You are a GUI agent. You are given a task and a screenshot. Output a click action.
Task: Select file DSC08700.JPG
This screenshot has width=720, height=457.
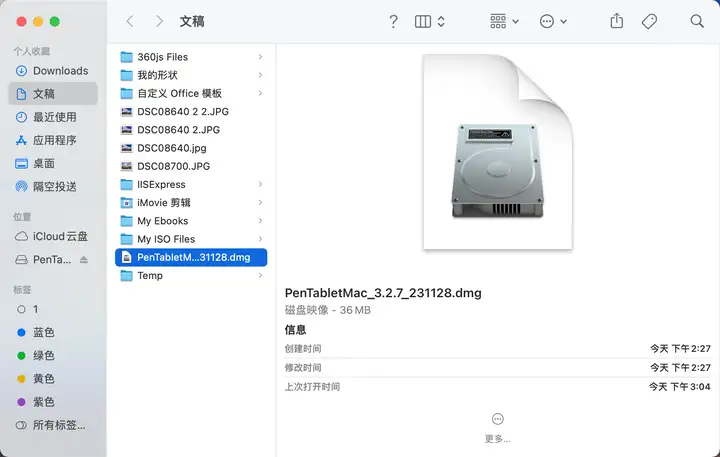click(x=191, y=166)
